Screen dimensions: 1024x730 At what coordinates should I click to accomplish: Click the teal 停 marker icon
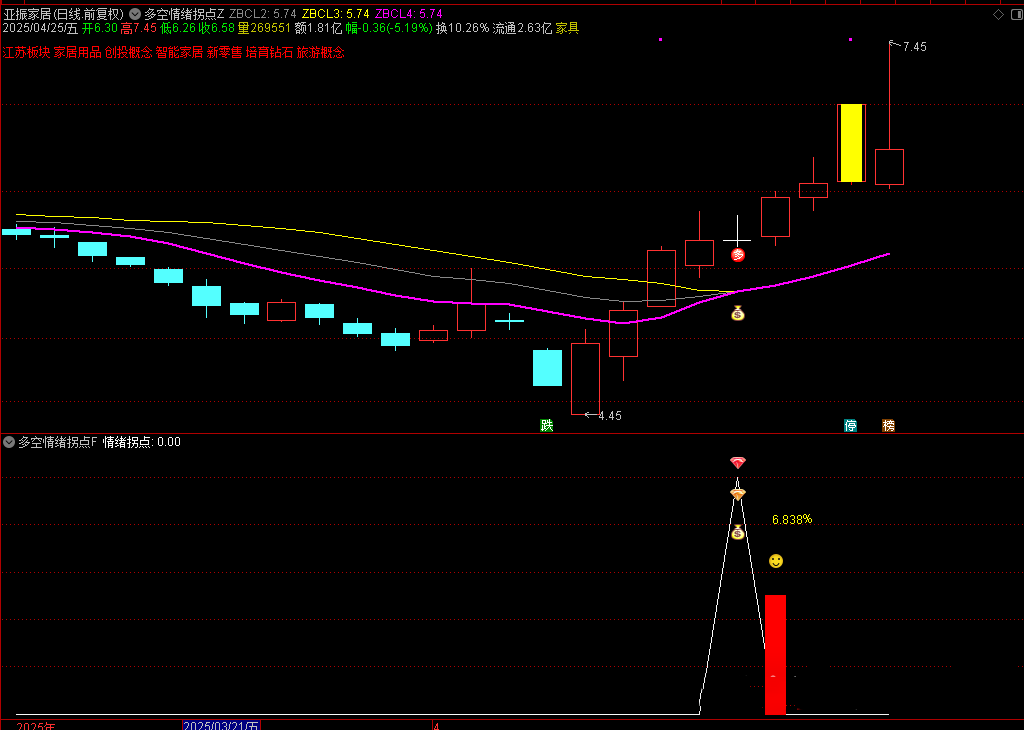850,425
